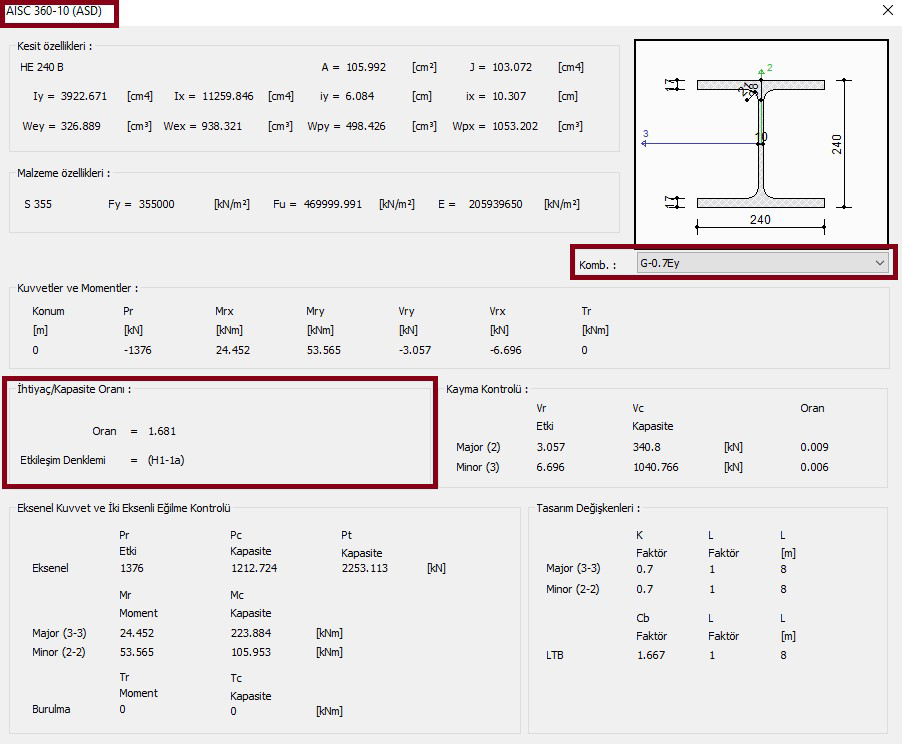The width and height of the screenshot is (902, 744).
Task: Close the AISC 360-10 (ASD) dialog
Action: (888, 10)
